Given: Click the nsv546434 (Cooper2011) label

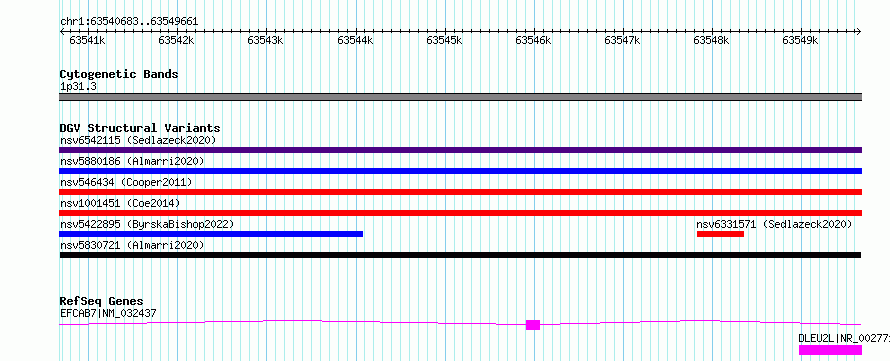Looking at the screenshot, I should tap(126, 182).
